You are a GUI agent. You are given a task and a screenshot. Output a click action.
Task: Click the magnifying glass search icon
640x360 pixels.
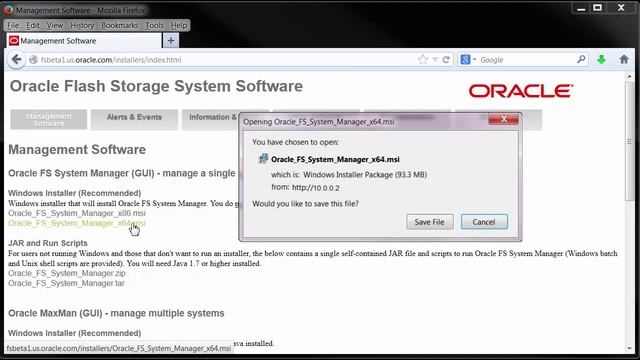click(x=581, y=59)
